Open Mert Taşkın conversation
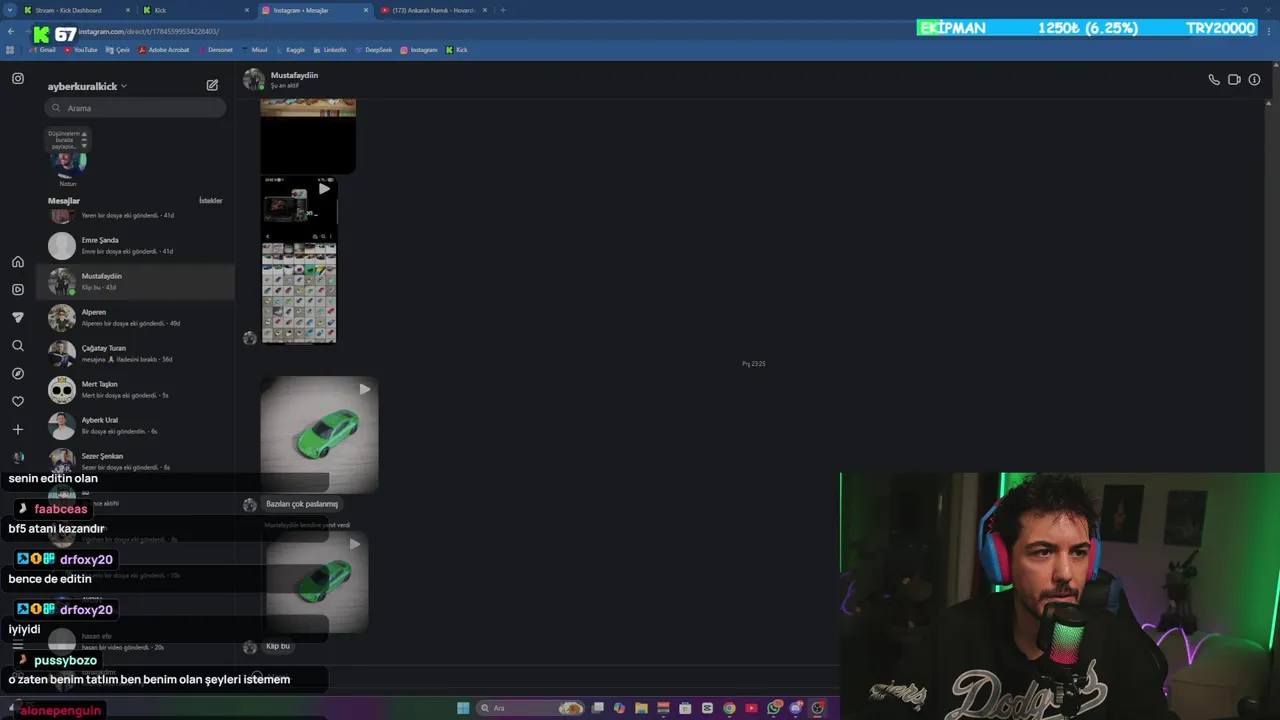Viewport: 1280px width, 720px height. [x=136, y=389]
